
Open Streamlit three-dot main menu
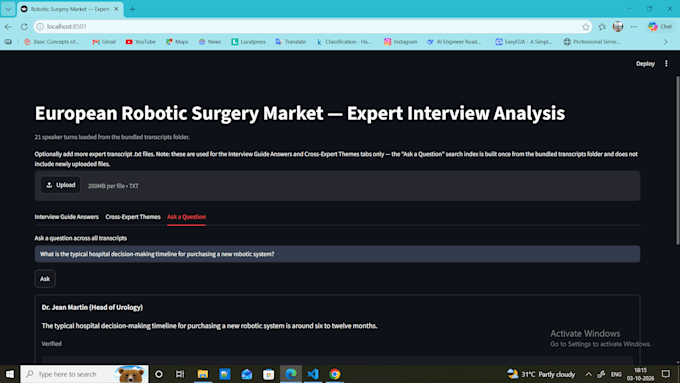666,64
